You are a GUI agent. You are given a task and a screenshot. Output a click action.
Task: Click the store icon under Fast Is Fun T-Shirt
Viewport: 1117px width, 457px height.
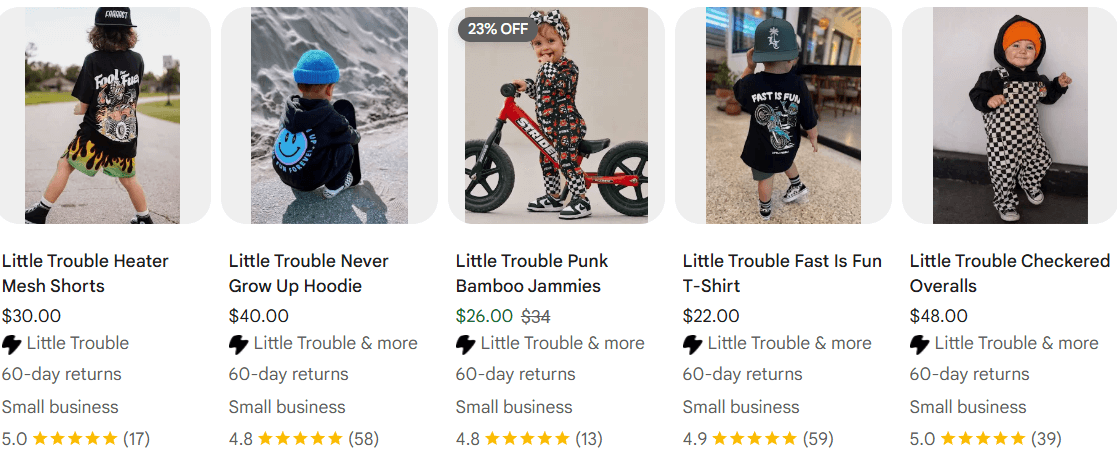click(x=692, y=345)
